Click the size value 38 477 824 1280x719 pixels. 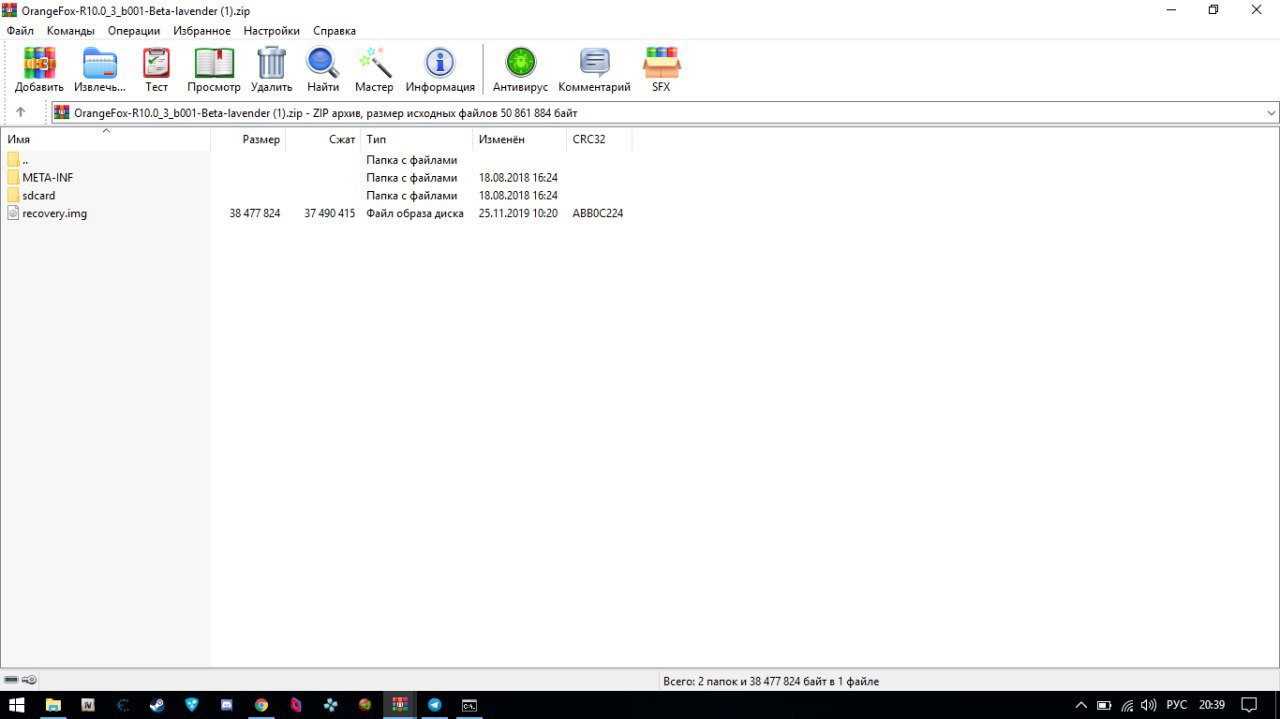tap(255, 214)
